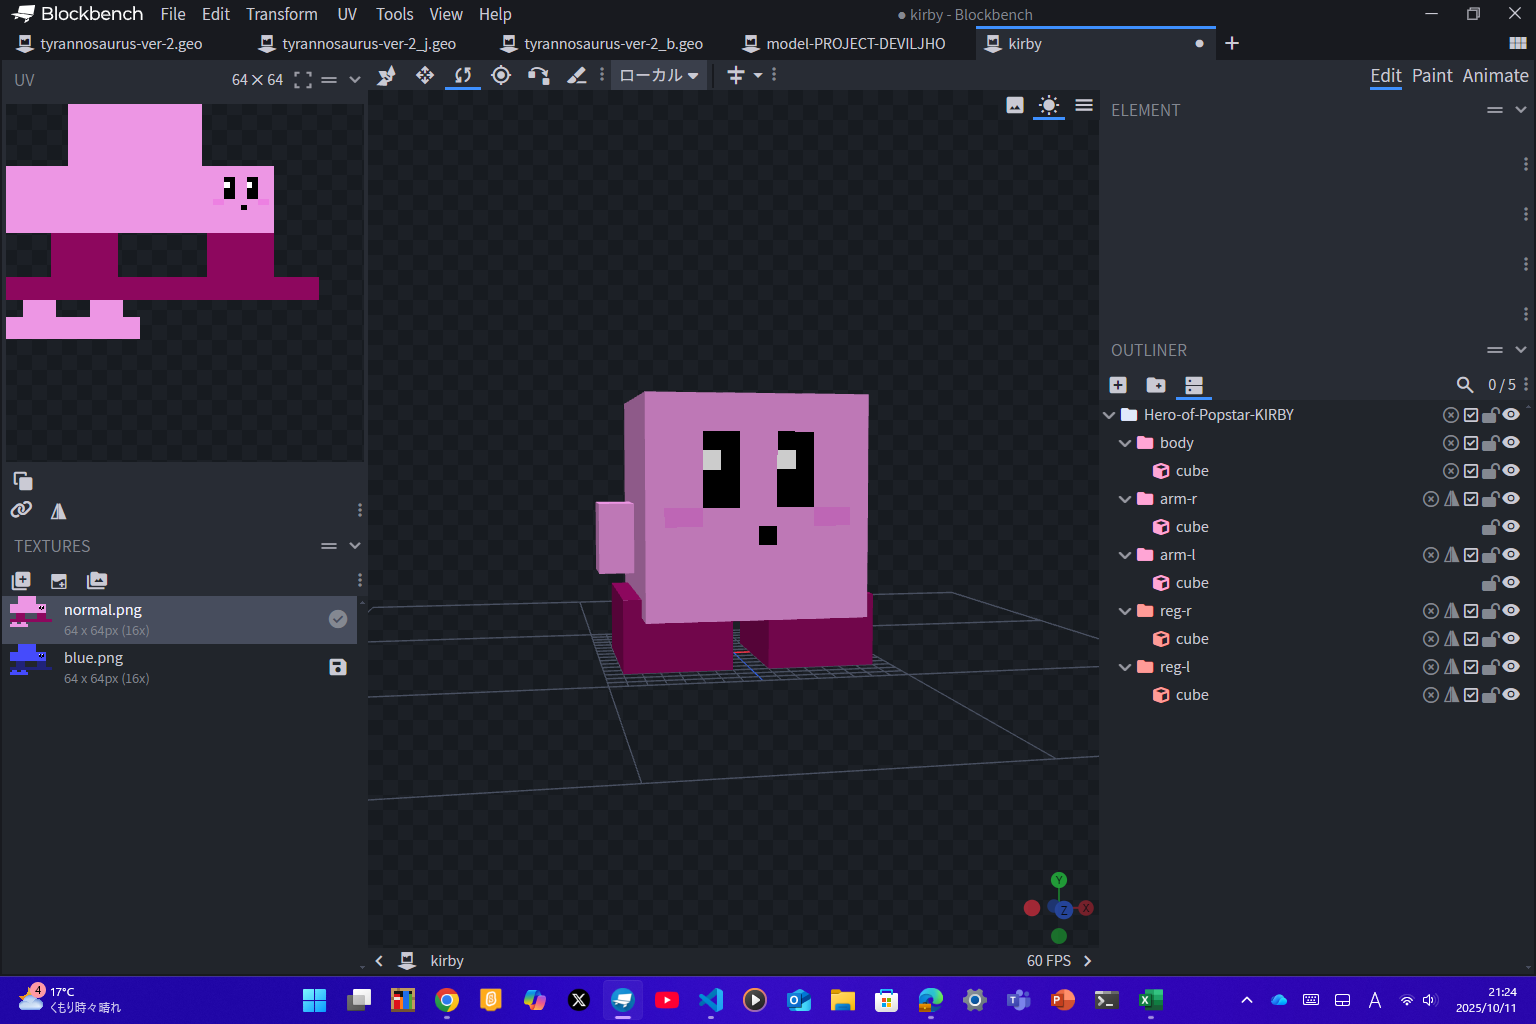Open the ローカル transform space dropdown

[x=659, y=76]
